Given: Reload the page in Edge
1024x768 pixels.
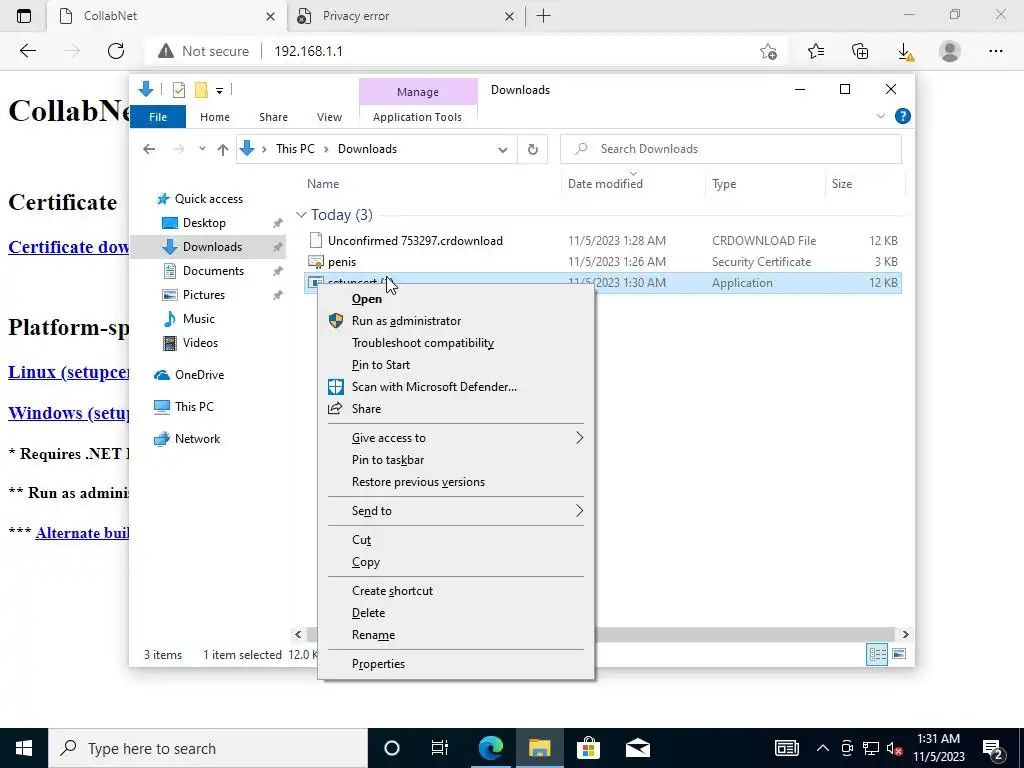Looking at the screenshot, I should click(x=116, y=51).
